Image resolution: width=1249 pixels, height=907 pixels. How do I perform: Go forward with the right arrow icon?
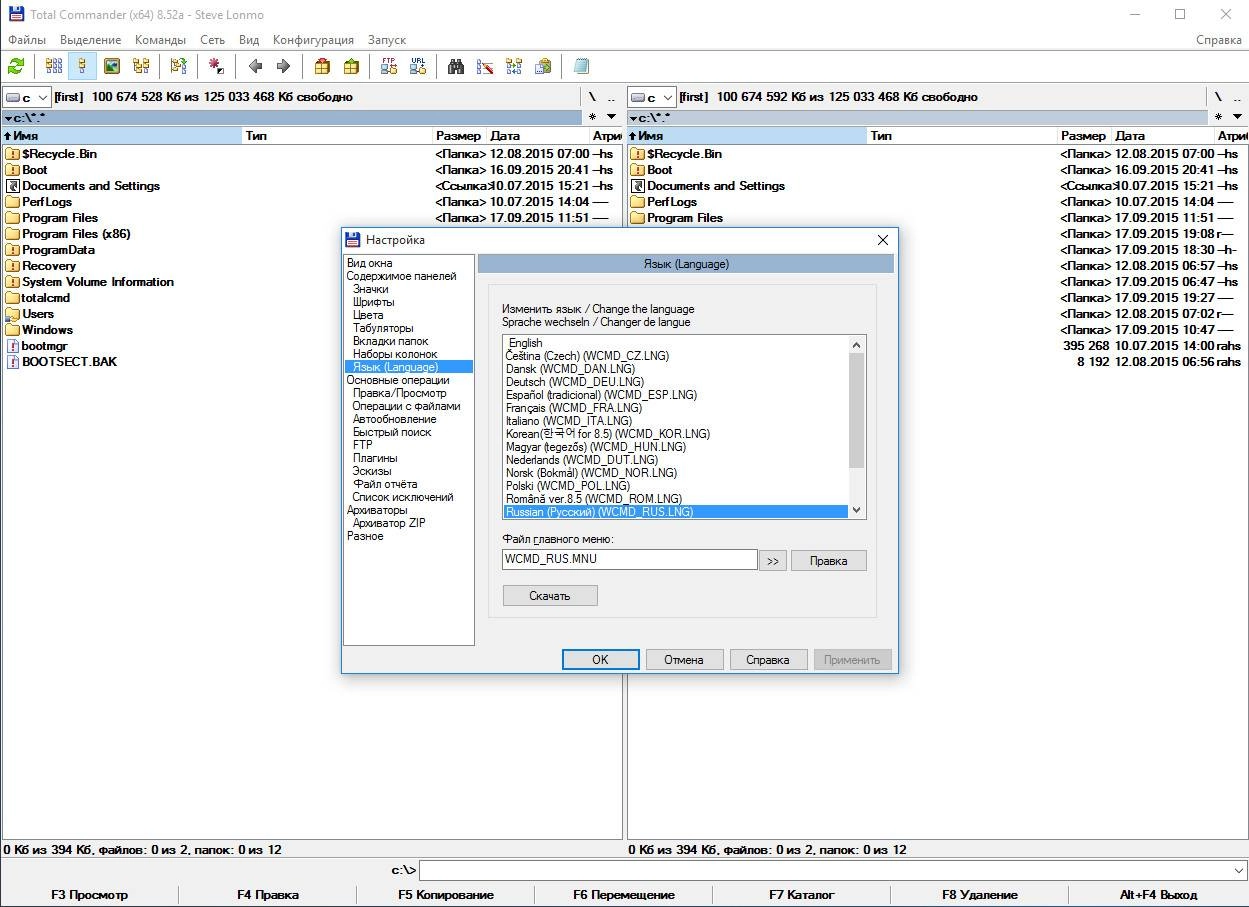(x=283, y=66)
